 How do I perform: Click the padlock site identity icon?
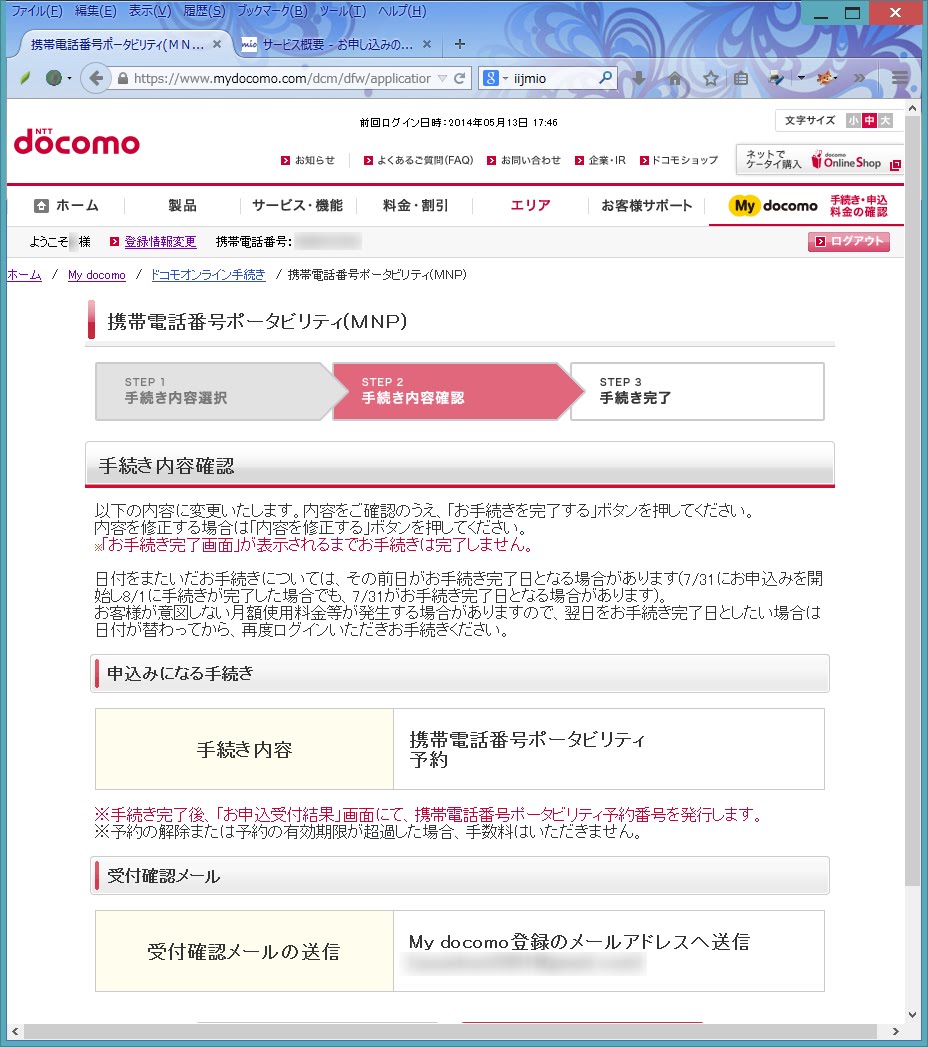click(122, 79)
